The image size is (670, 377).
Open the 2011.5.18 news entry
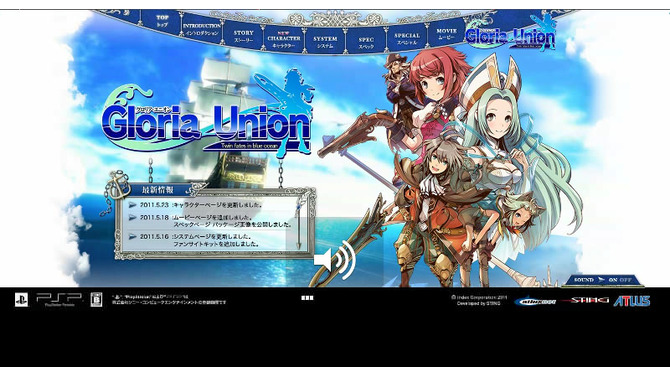point(216,221)
